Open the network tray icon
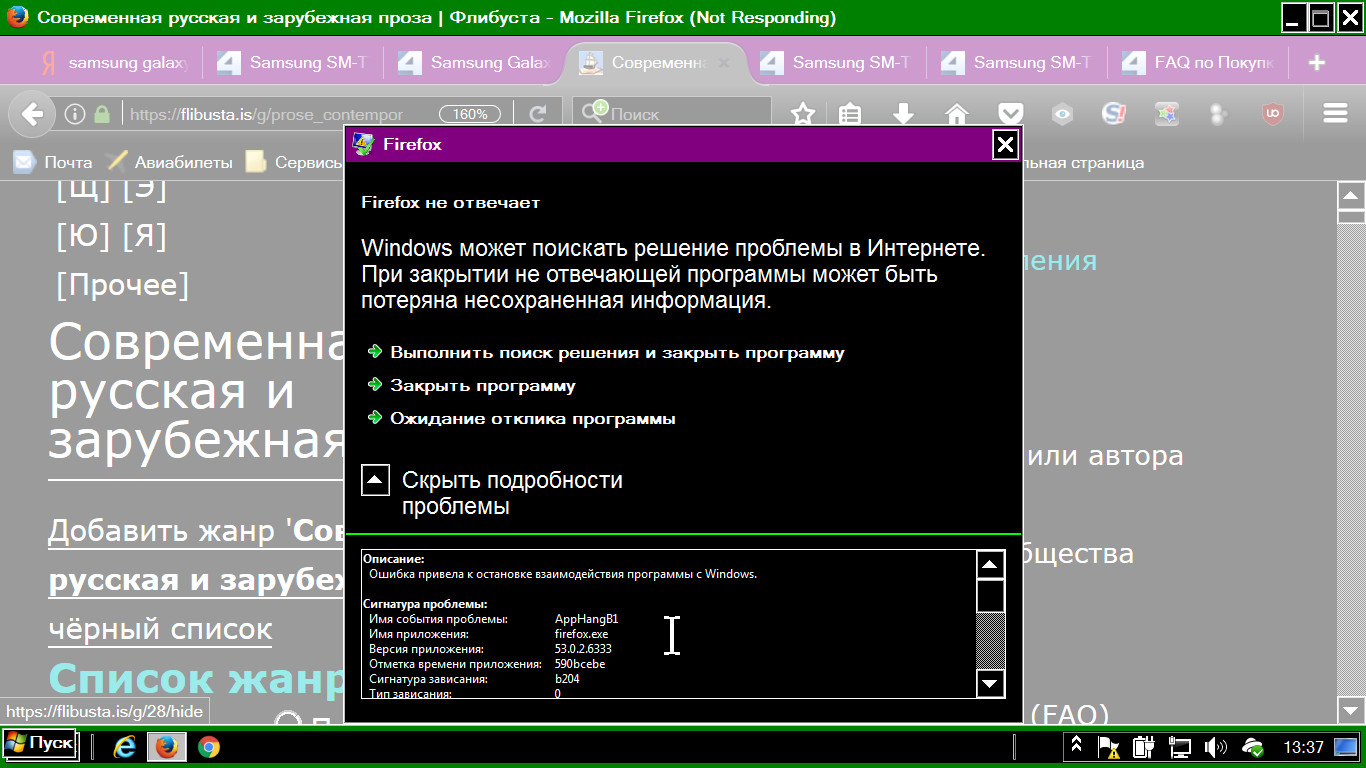 [1180, 746]
